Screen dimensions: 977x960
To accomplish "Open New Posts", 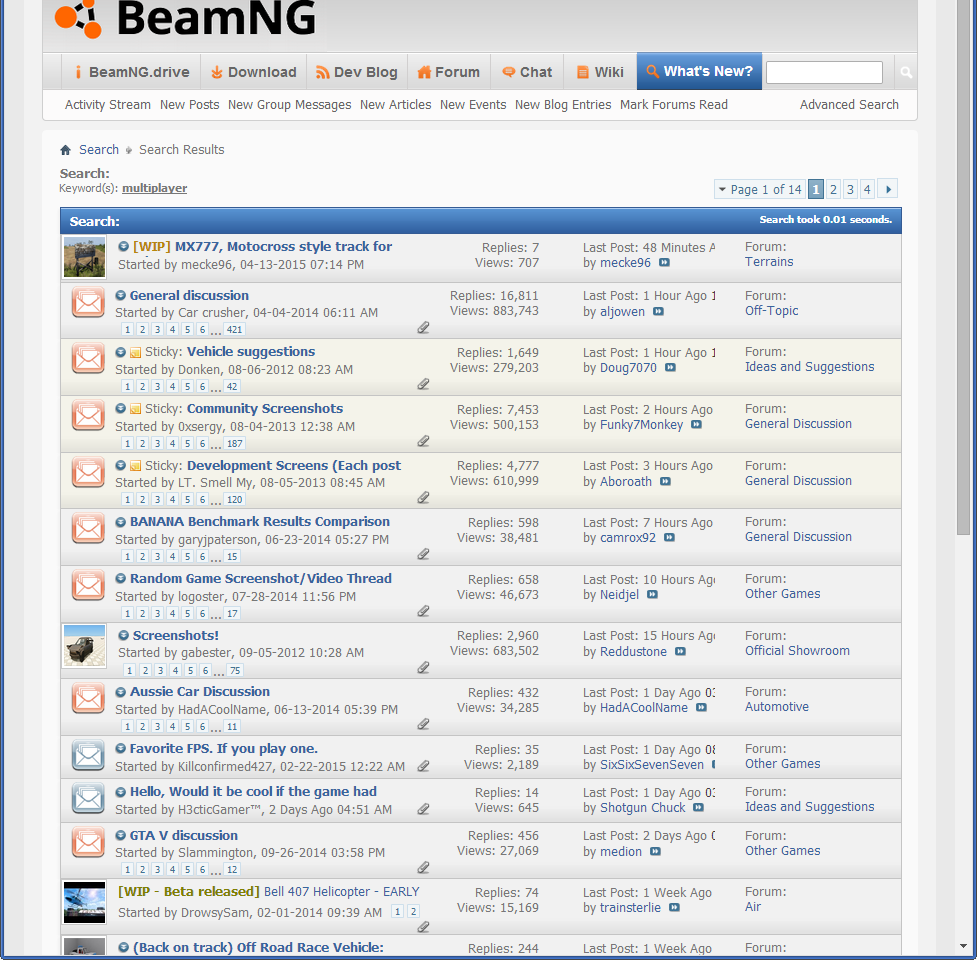I will click(x=189, y=105).
